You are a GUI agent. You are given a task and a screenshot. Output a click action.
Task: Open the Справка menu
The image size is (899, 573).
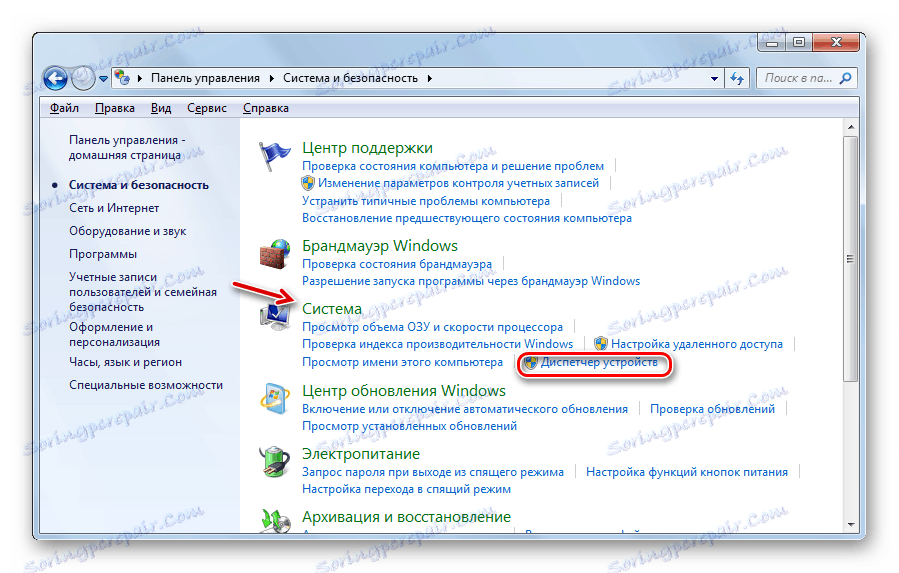tap(265, 108)
